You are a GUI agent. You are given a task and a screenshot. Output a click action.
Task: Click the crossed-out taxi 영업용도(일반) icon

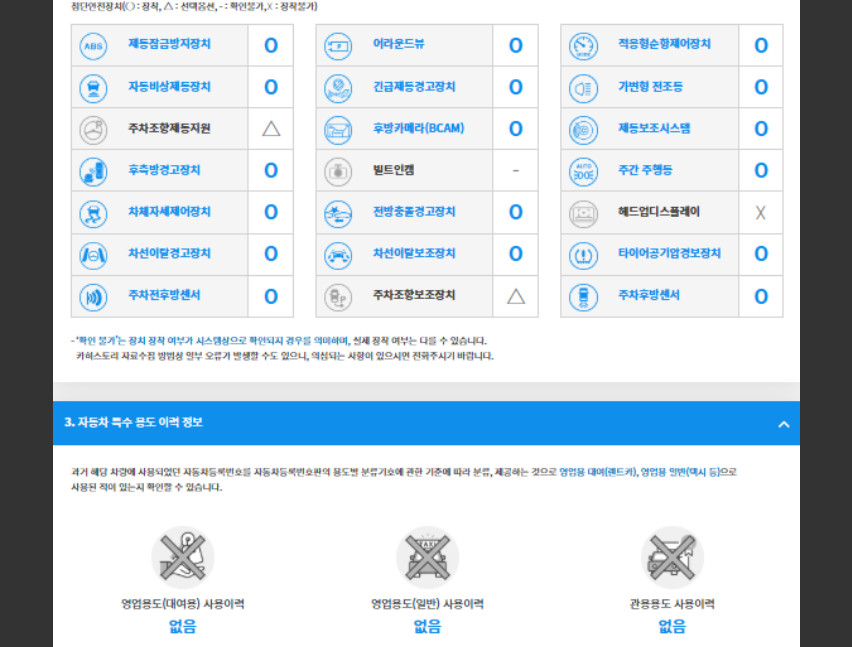(427, 557)
